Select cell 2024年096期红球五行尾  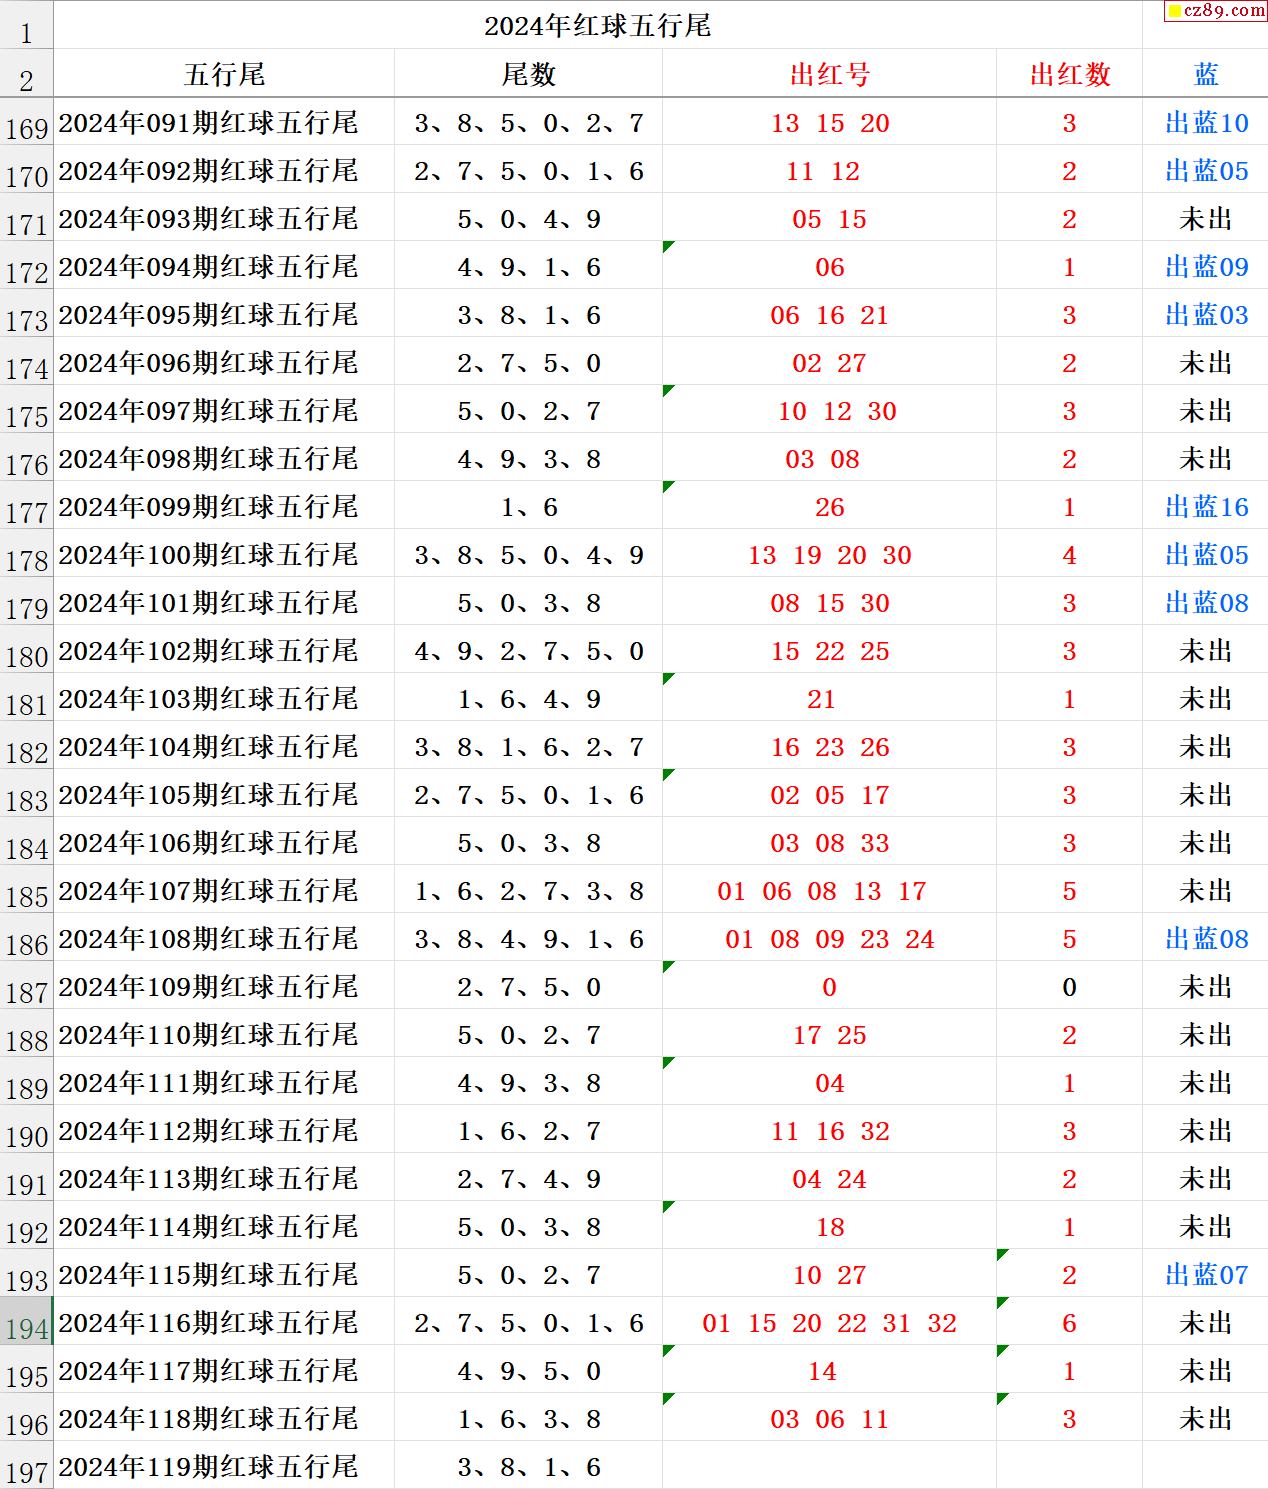[224, 363]
